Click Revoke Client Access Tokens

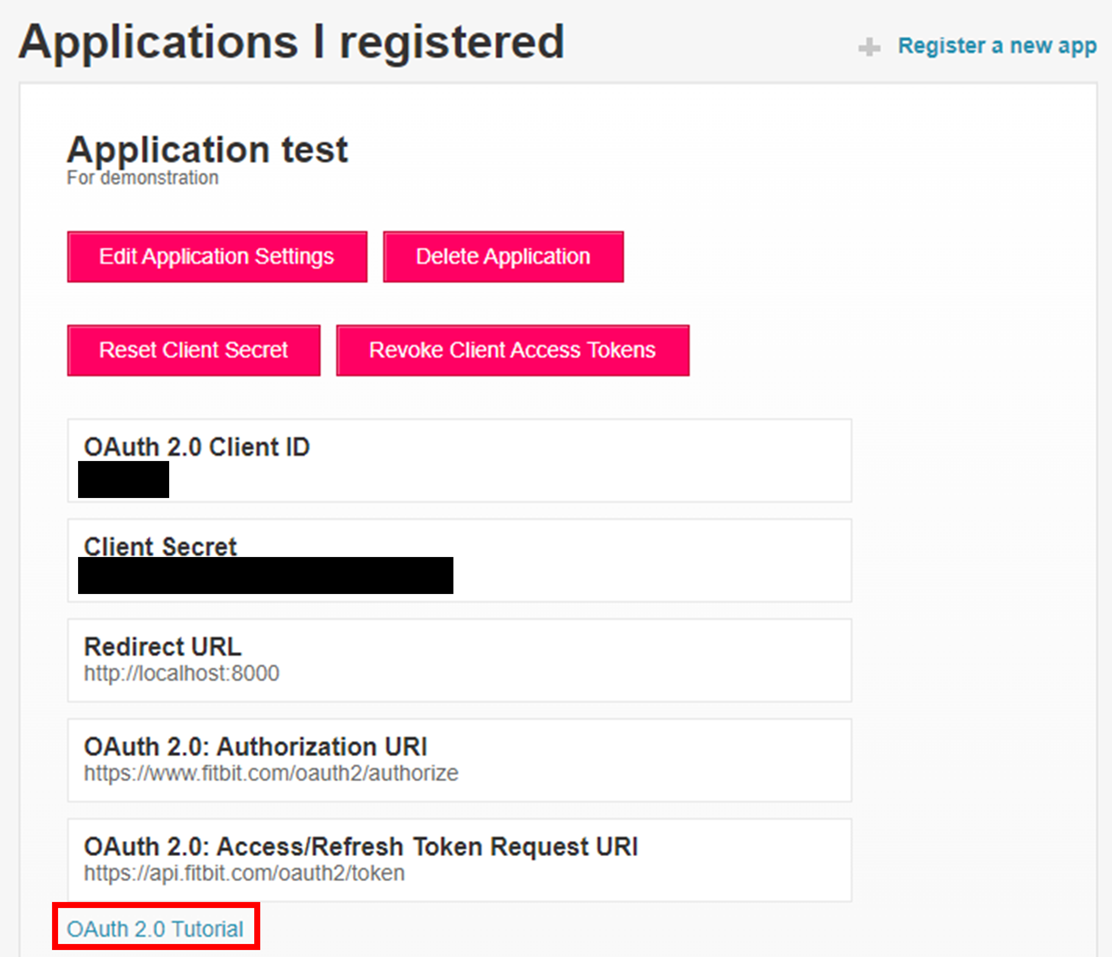[x=512, y=350]
